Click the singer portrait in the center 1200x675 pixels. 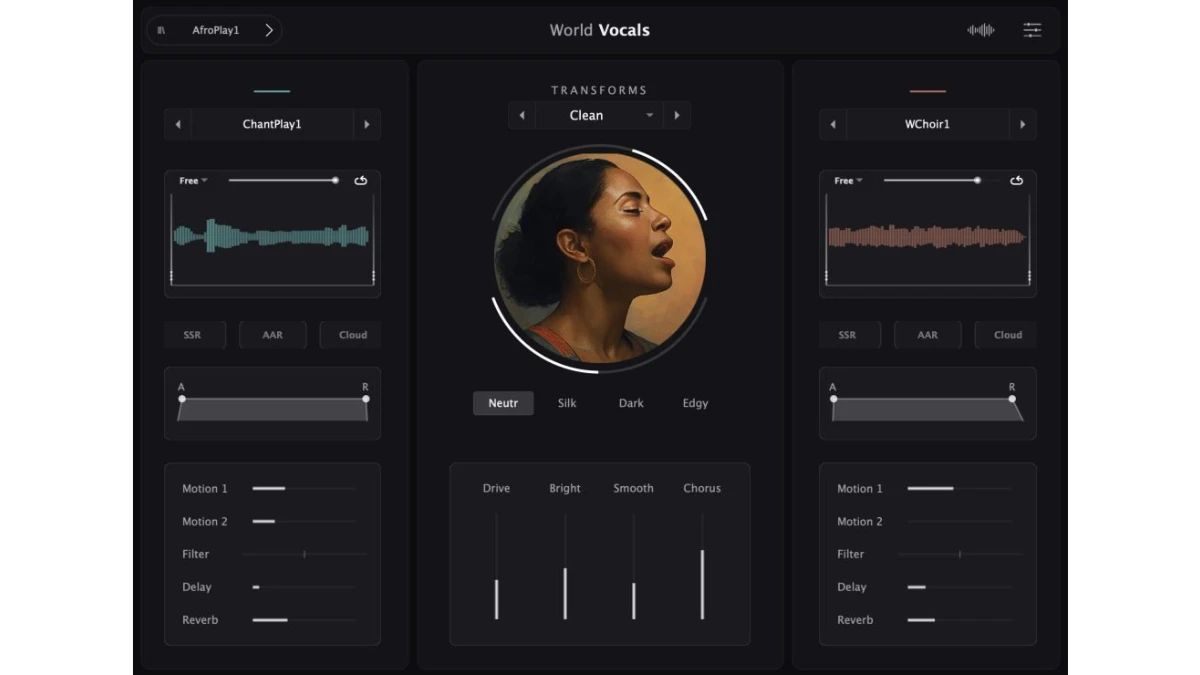(600, 258)
